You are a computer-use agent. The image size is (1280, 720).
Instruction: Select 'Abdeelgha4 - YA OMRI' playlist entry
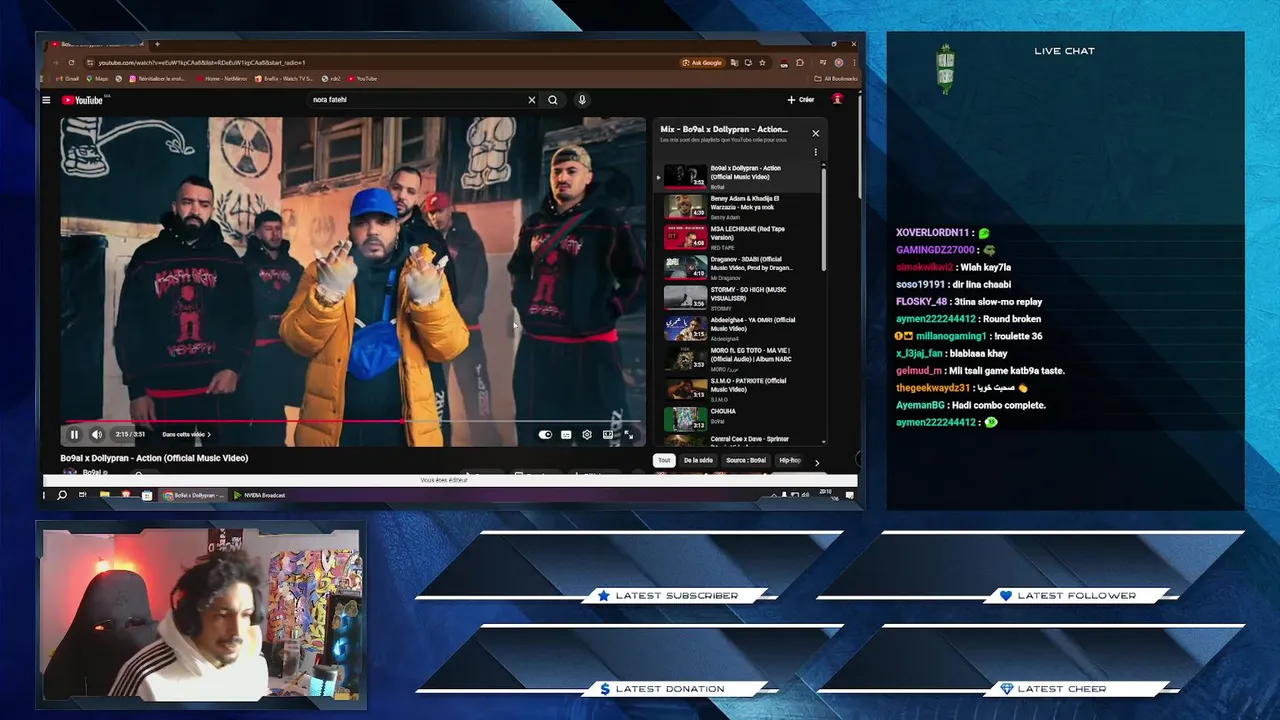tap(738, 328)
